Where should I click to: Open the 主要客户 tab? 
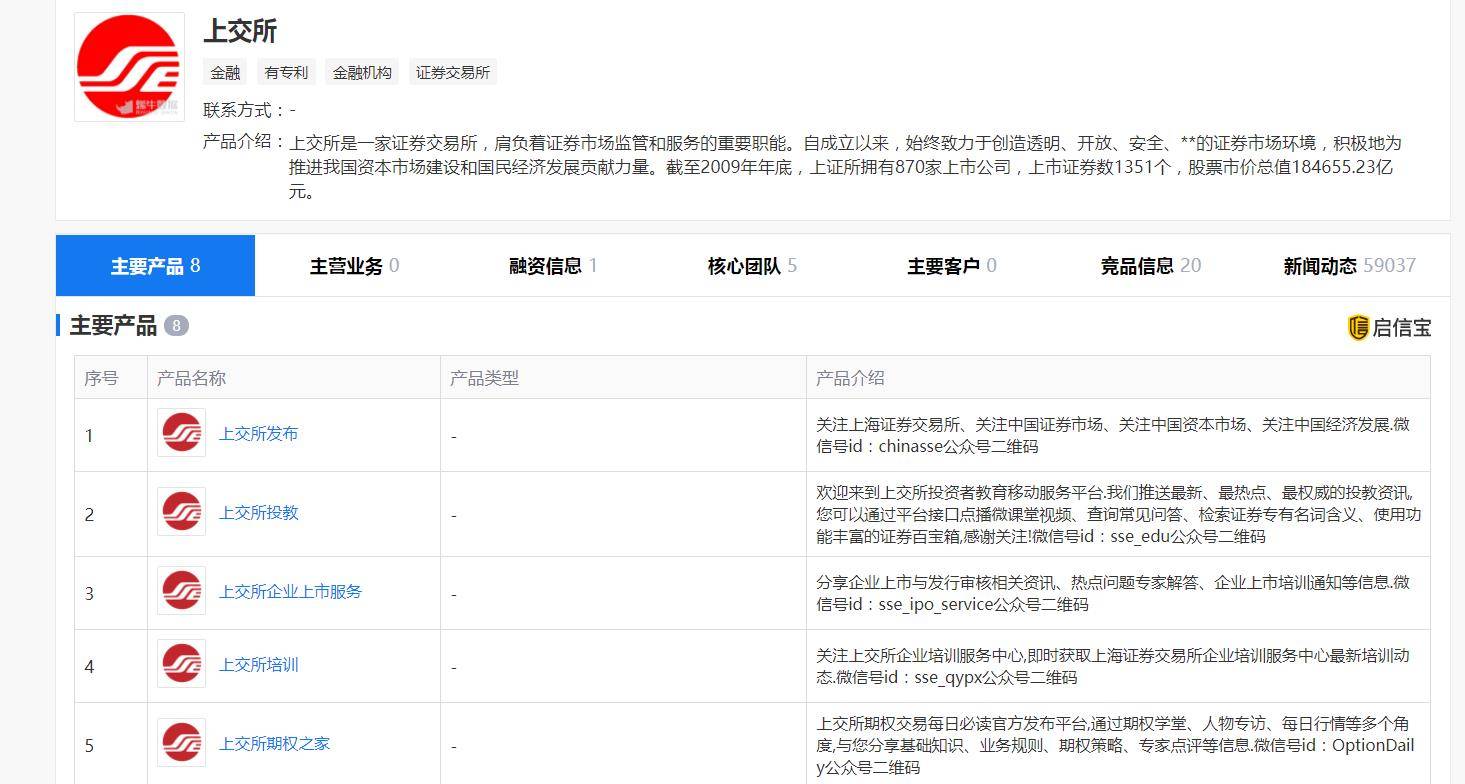point(951,266)
